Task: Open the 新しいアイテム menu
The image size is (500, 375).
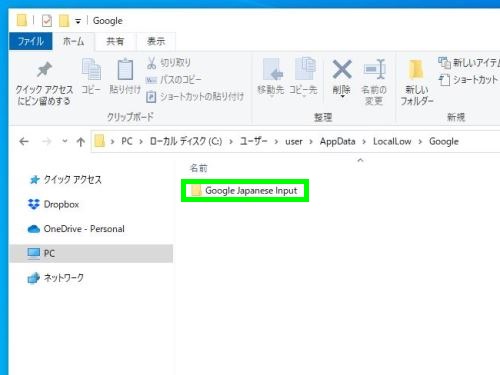Action: pyautogui.click(x=469, y=62)
